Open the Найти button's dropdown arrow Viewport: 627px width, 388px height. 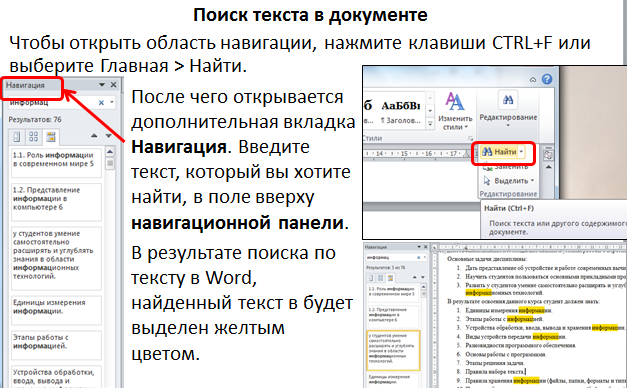pos(521,152)
